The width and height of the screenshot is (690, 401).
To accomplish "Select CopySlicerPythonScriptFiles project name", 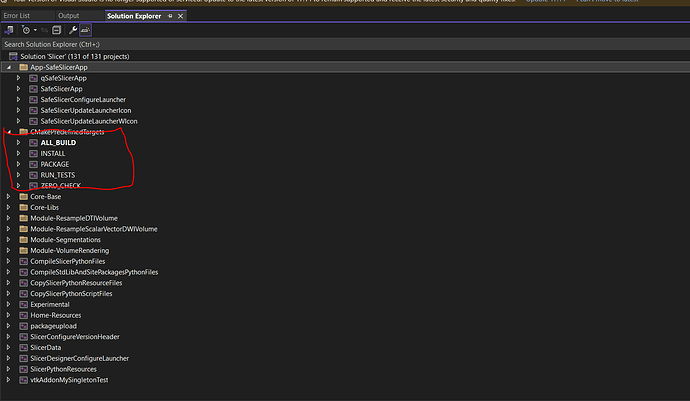I will [71, 294].
